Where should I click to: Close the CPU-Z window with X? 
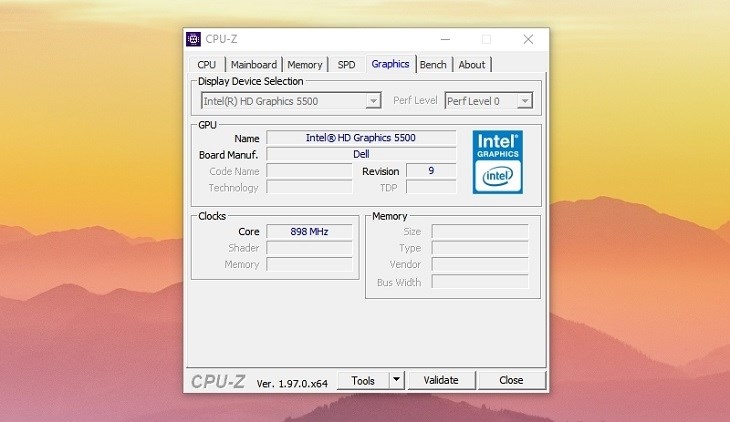tap(528, 40)
